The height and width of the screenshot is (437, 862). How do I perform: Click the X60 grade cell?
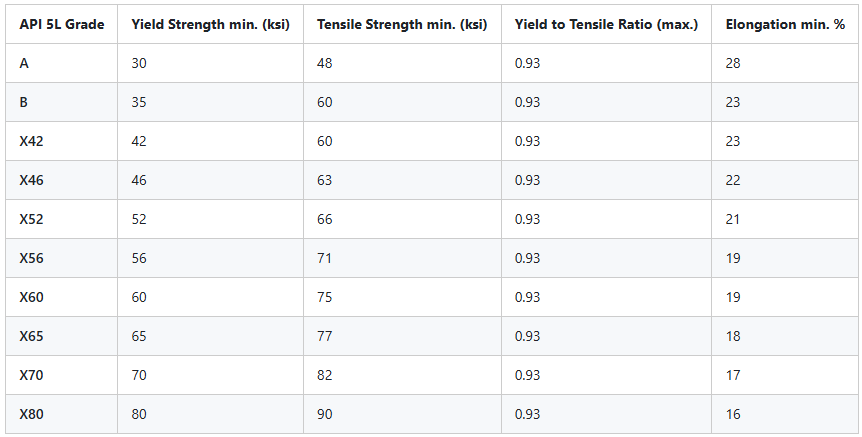[31, 297]
